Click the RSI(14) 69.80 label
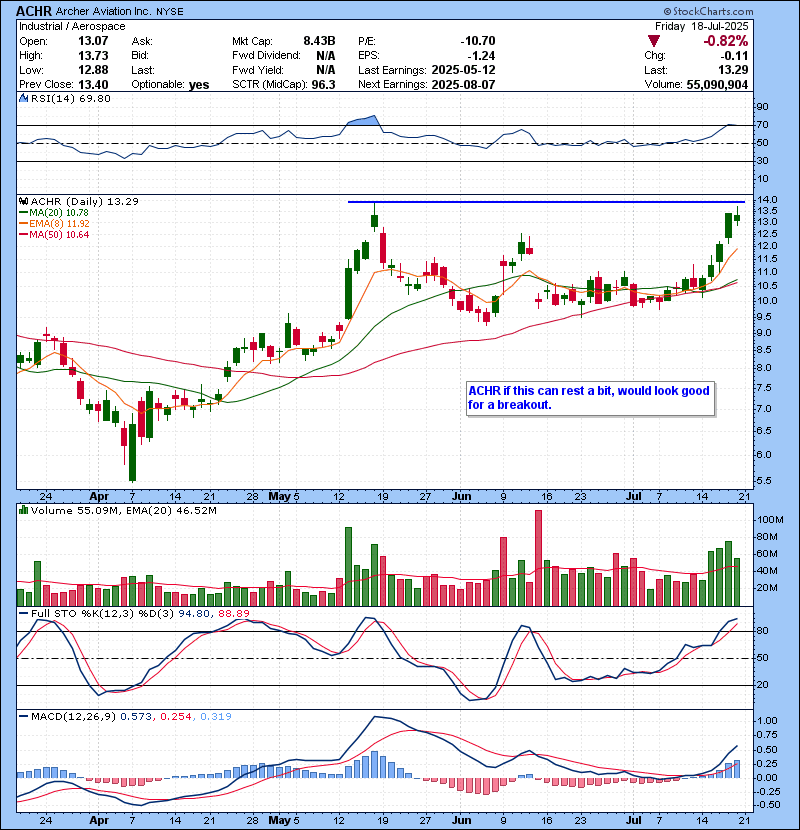Screen dimensions: 800x830 point(71,98)
